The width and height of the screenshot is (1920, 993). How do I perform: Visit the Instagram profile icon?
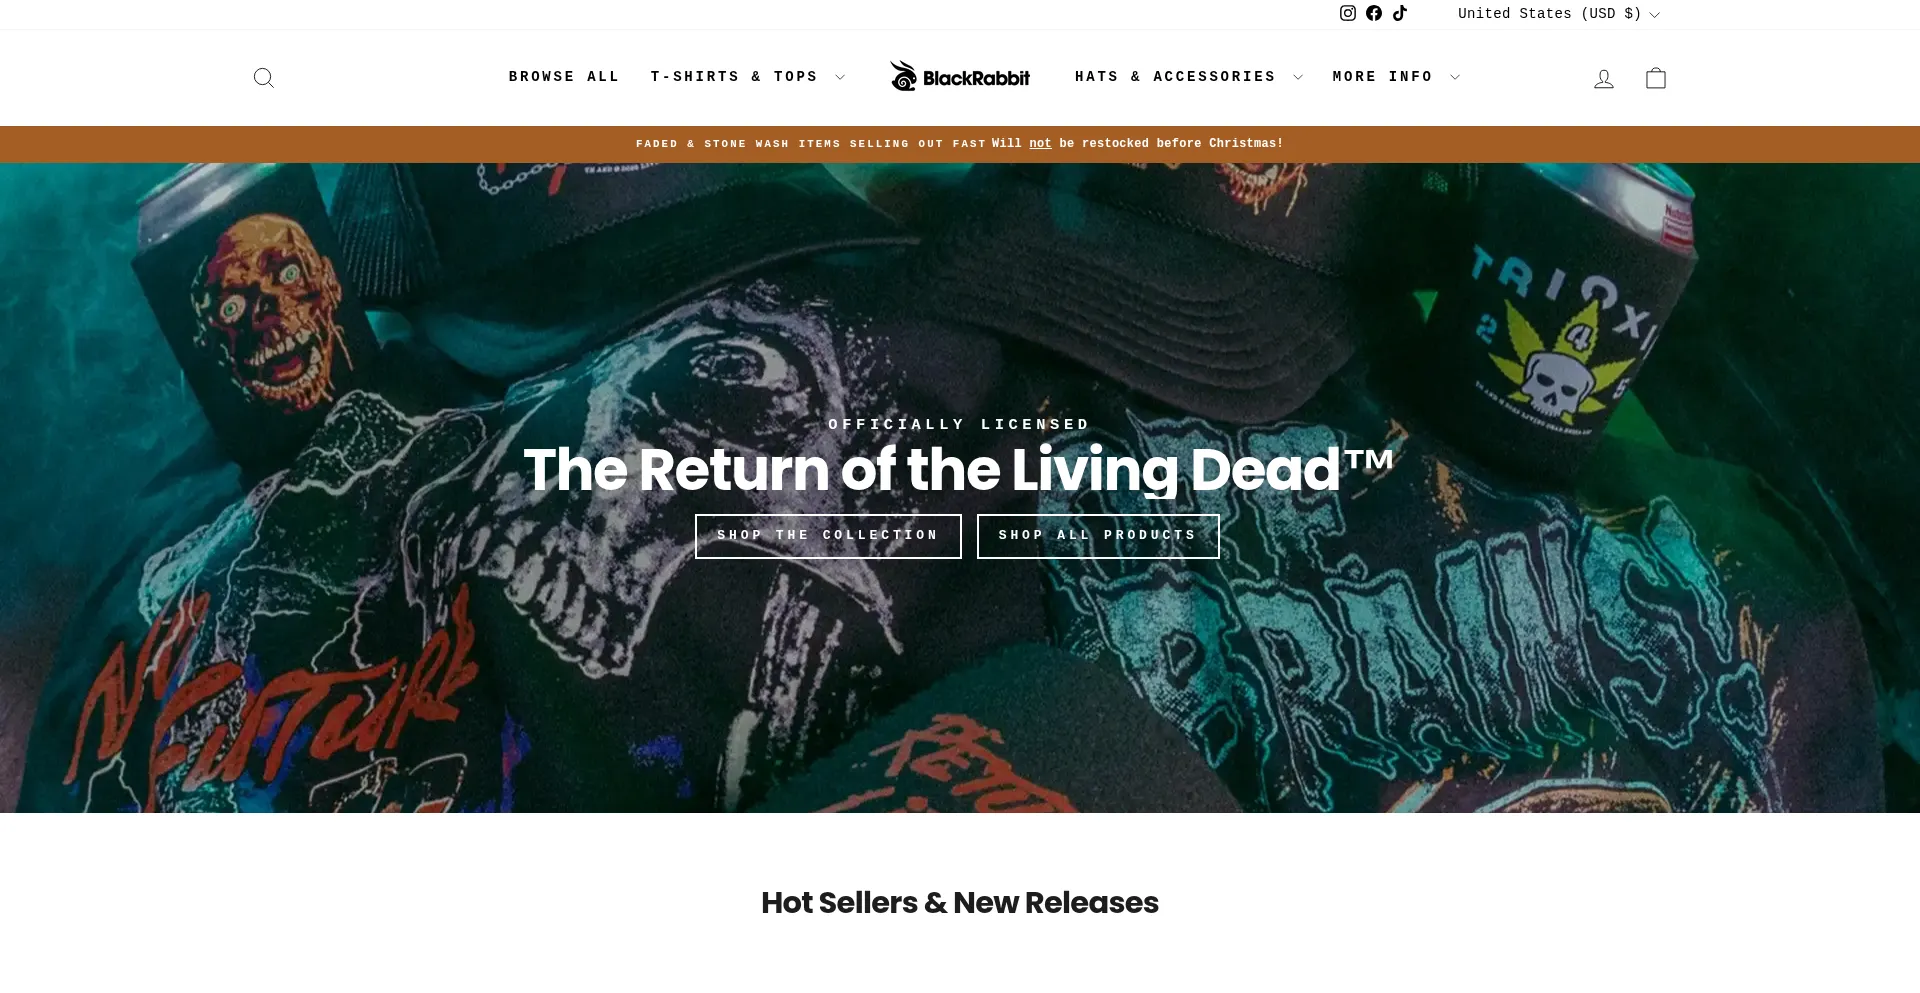1348,13
